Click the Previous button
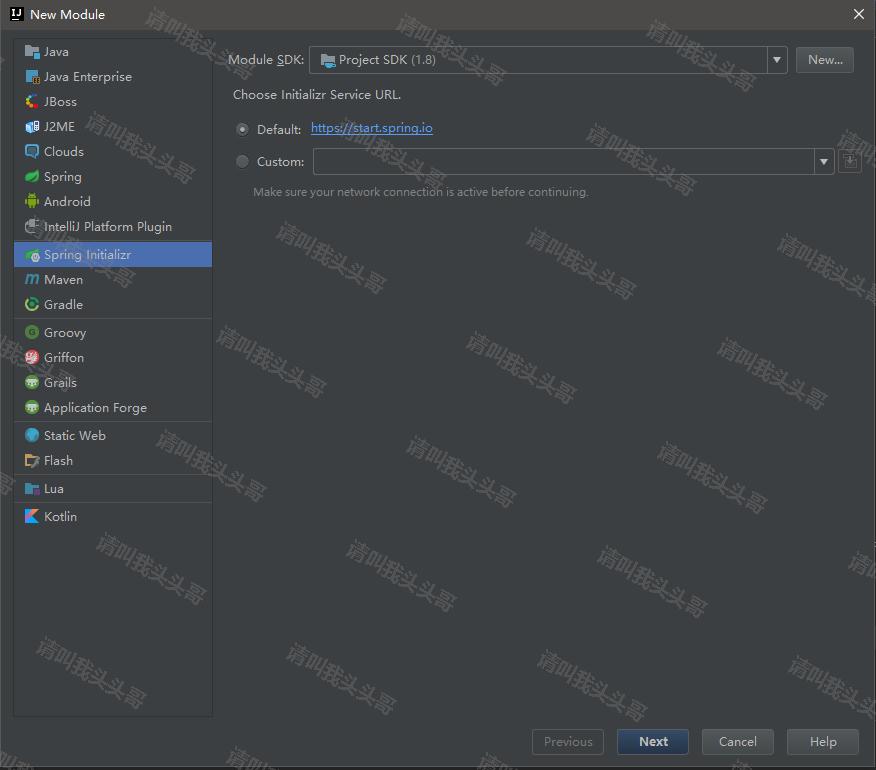The height and width of the screenshot is (770, 876). 568,742
